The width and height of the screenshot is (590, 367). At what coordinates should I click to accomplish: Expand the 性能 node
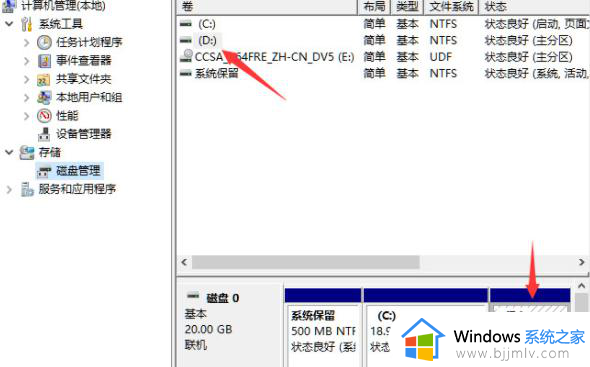coord(26,116)
